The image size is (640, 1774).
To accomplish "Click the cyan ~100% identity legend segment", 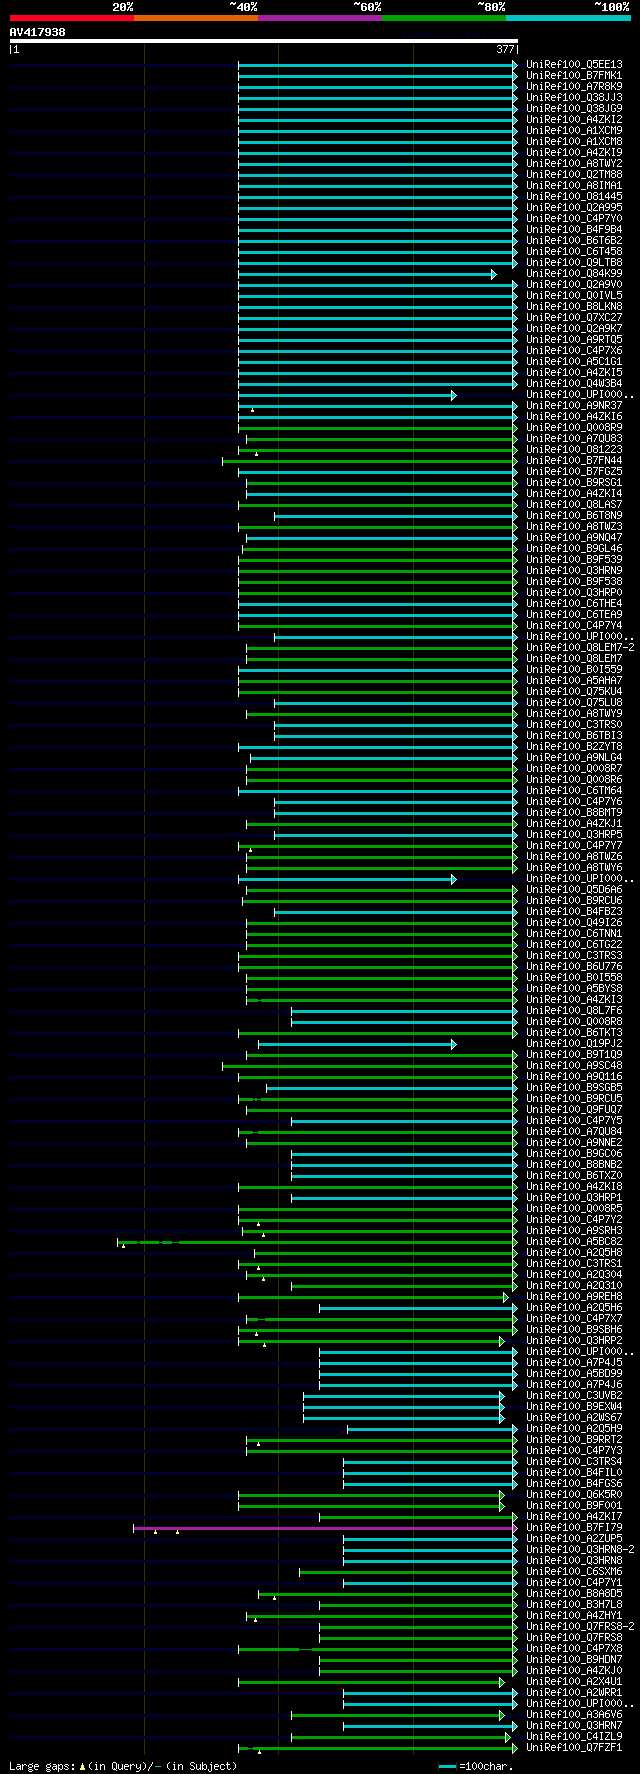I will [x=568, y=18].
